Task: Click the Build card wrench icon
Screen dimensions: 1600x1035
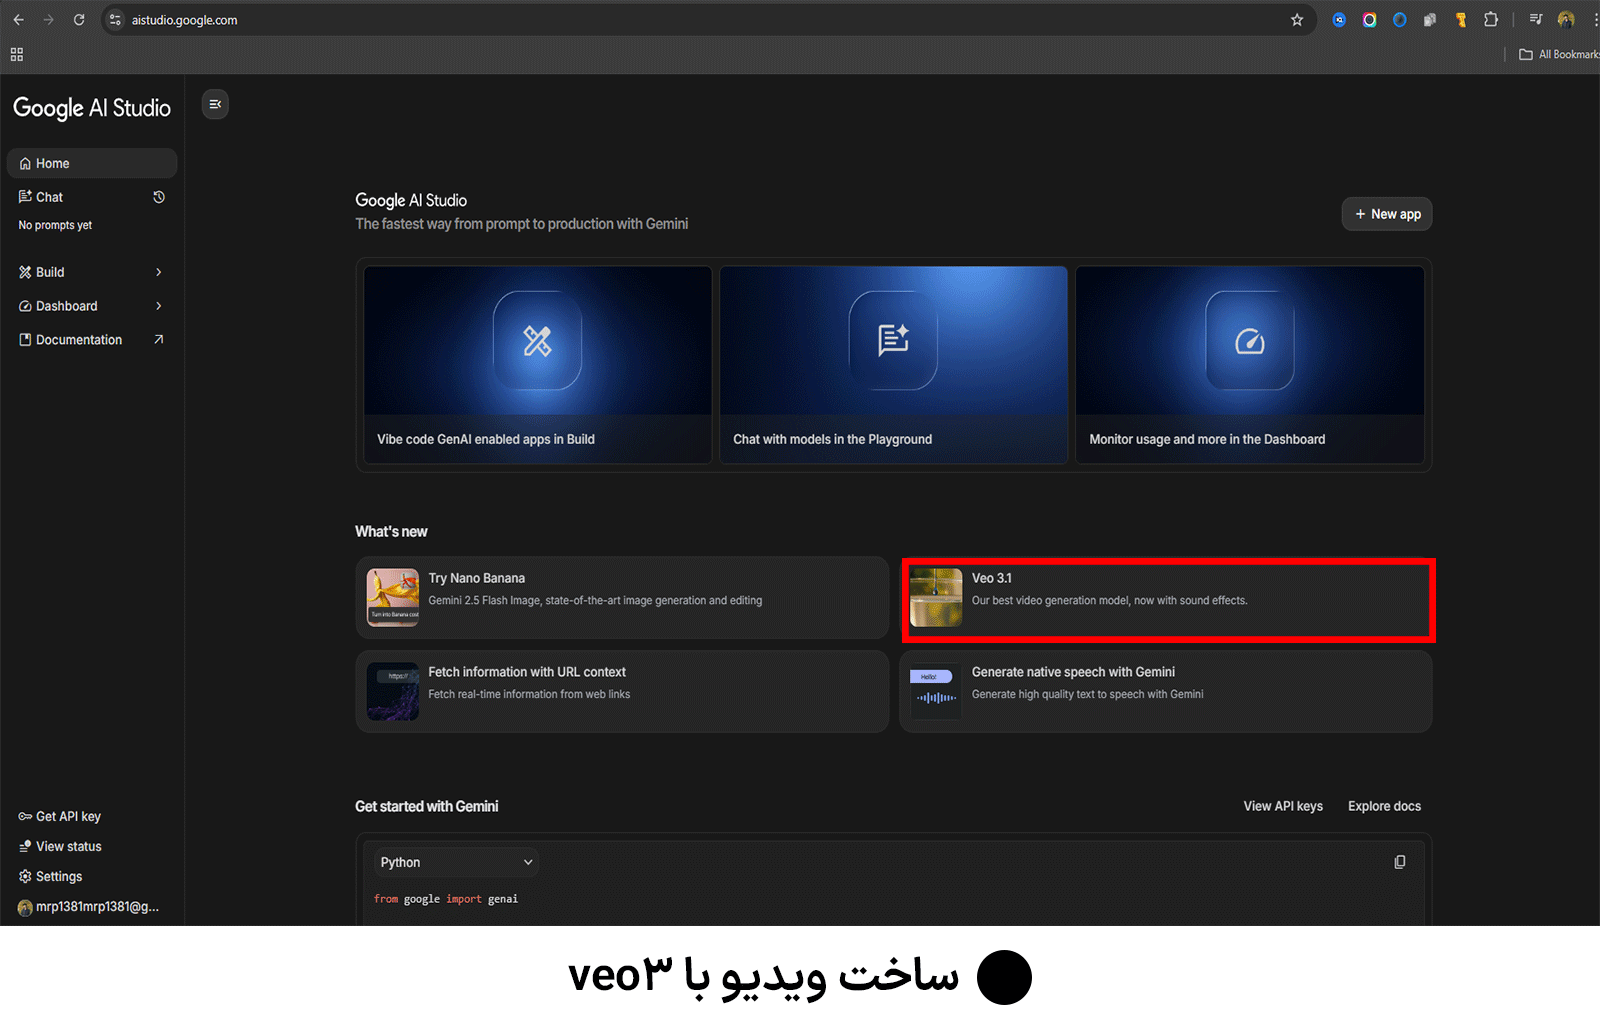Action: [537, 341]
